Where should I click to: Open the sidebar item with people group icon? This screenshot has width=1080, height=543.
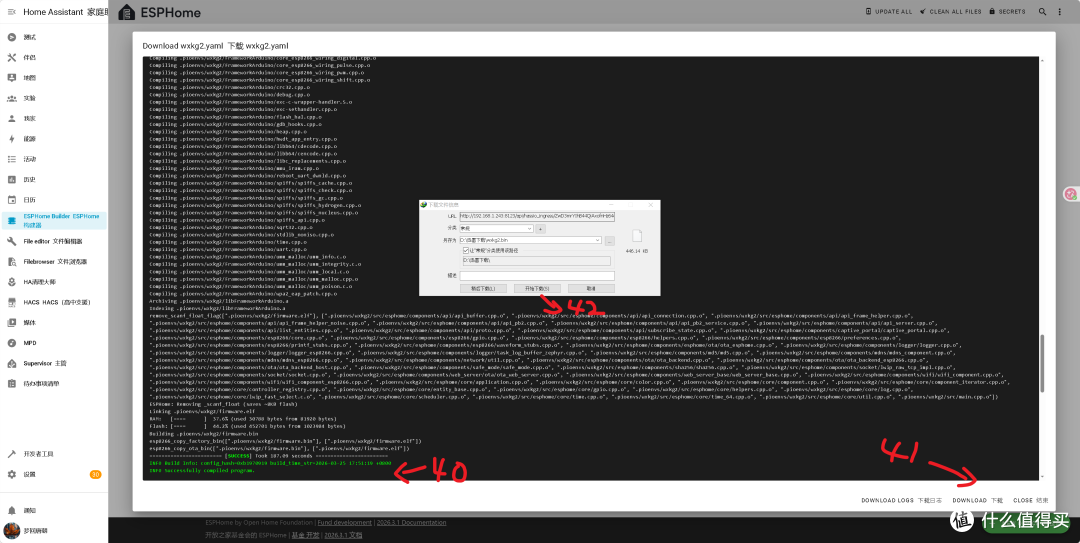pyautogui.click(x=54, y=98)
